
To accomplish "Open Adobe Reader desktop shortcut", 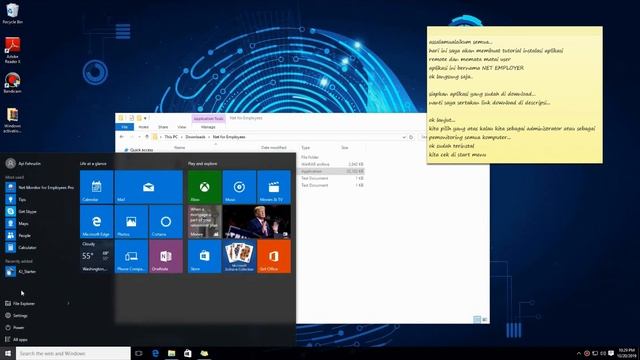I will (12, 50).
